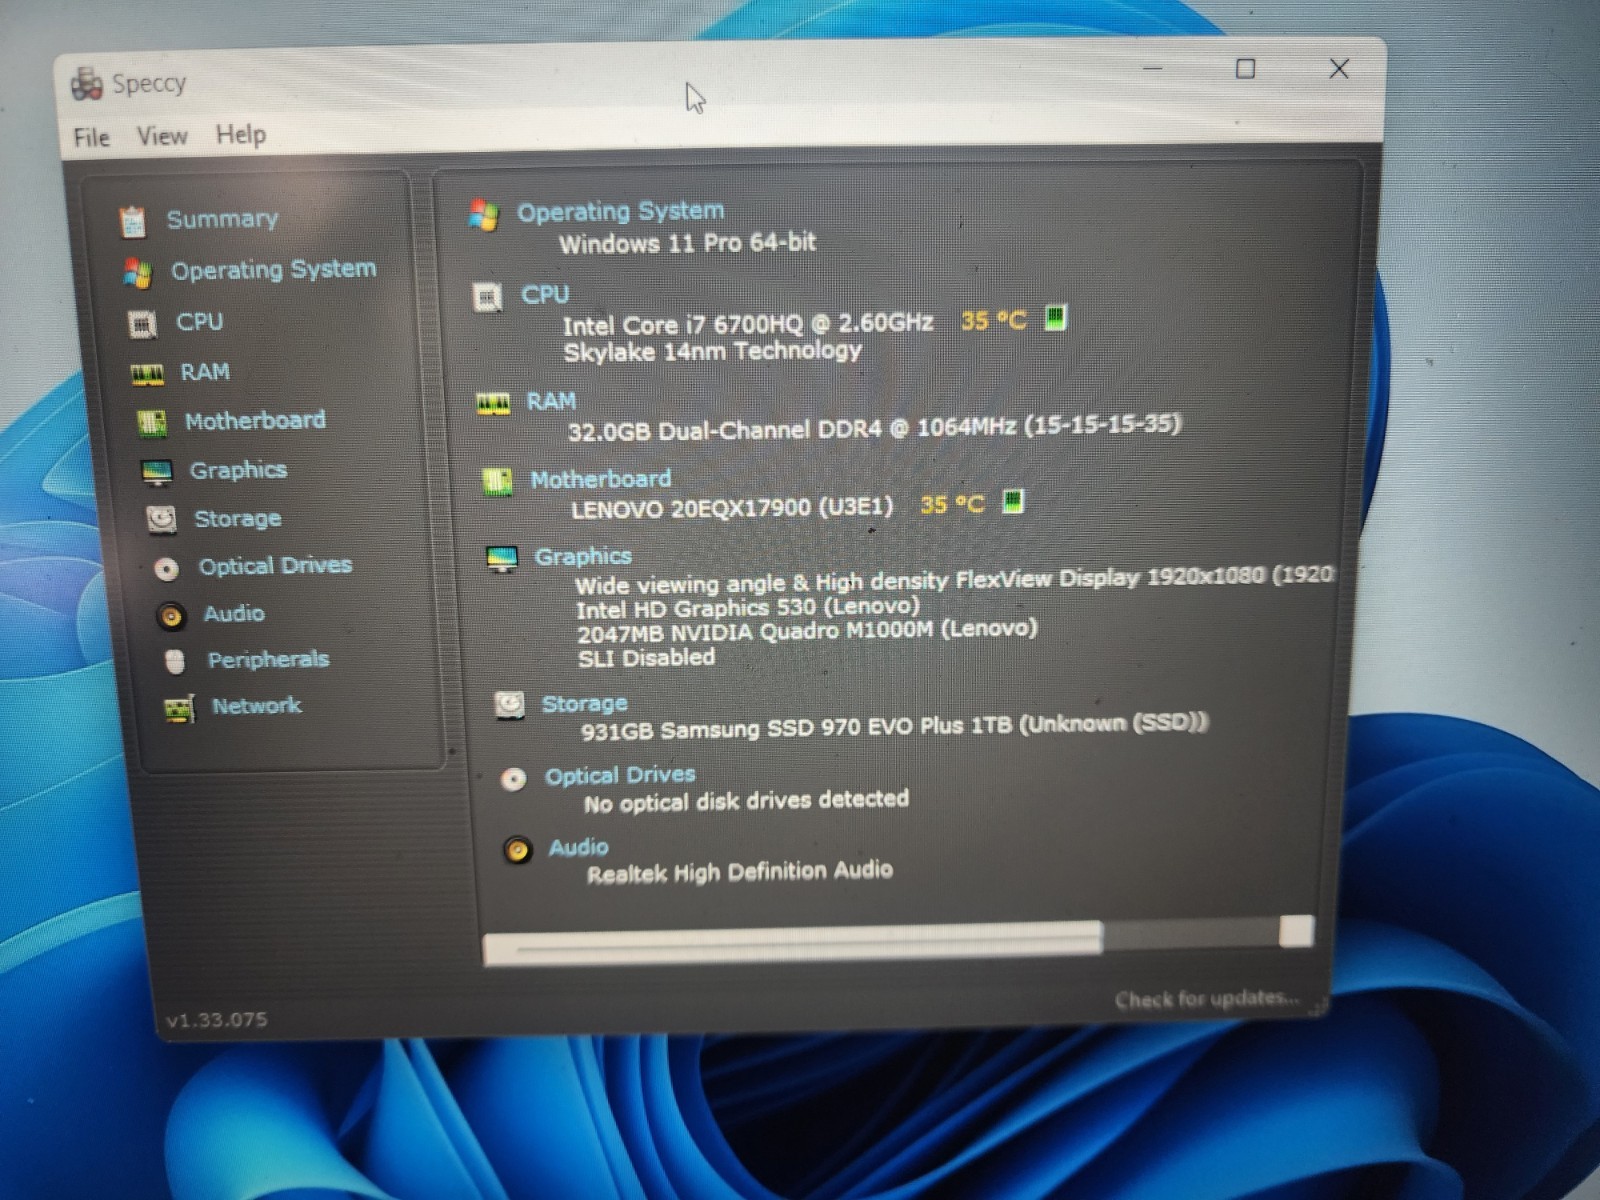Click the CPU chip icon in sidebar
Viewport: 1600px width, 1200px height.
(x=142, y=324)
